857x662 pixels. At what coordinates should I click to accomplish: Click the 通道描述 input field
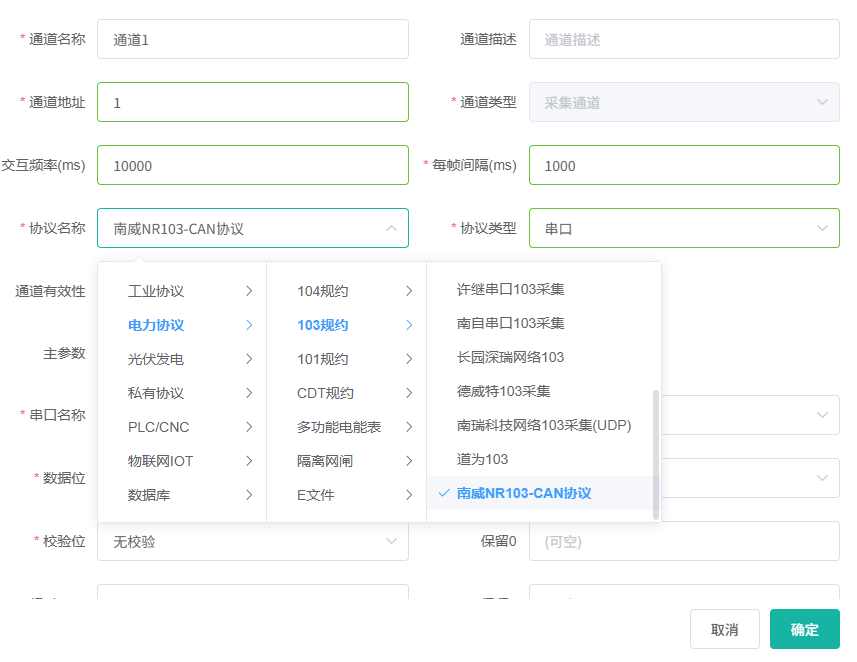pos(683,40)
